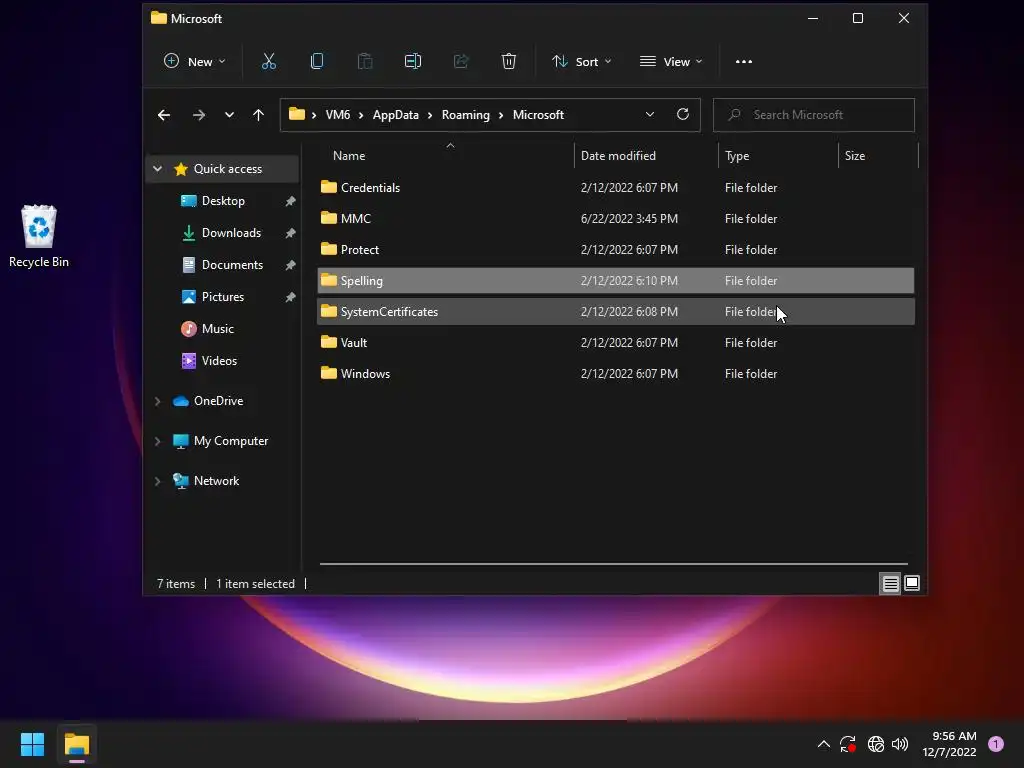The width and height of the screenshot is (1024, 768).
Task: Open the notification badge on taskbar
Action: point(996,744)
